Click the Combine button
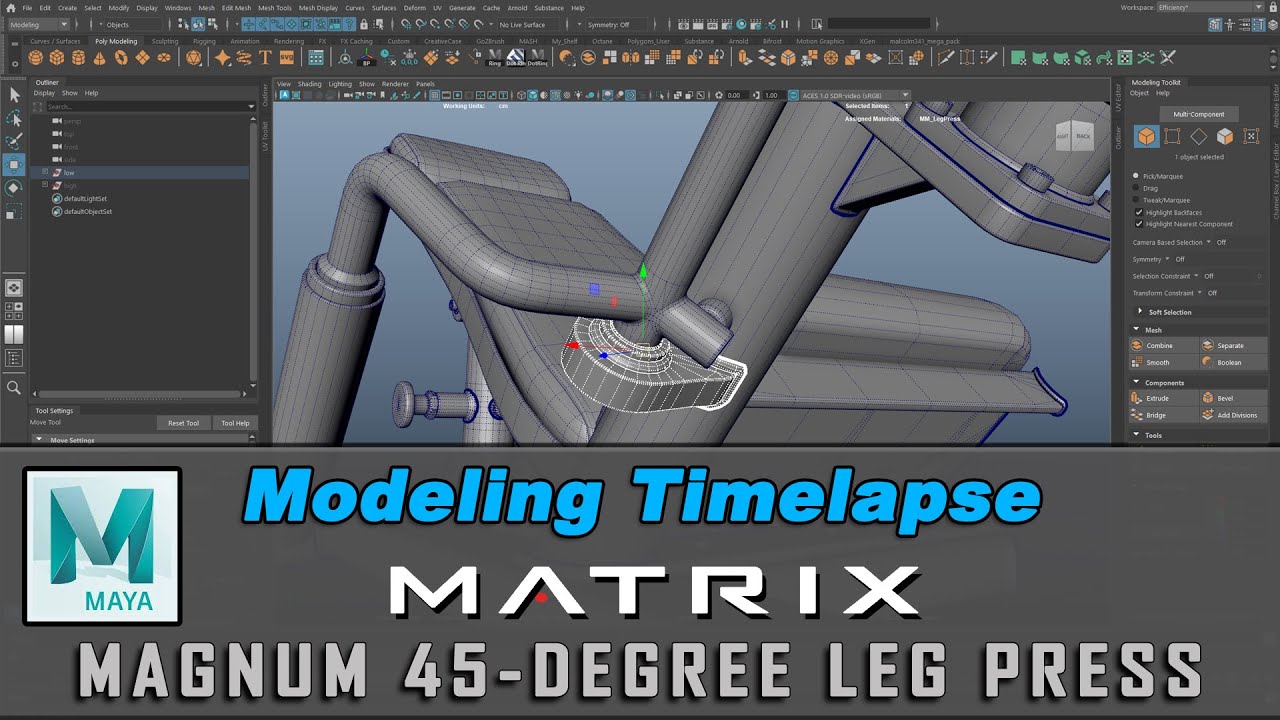The width and height of the screenshot is (1280, 720). (1164, 345)
